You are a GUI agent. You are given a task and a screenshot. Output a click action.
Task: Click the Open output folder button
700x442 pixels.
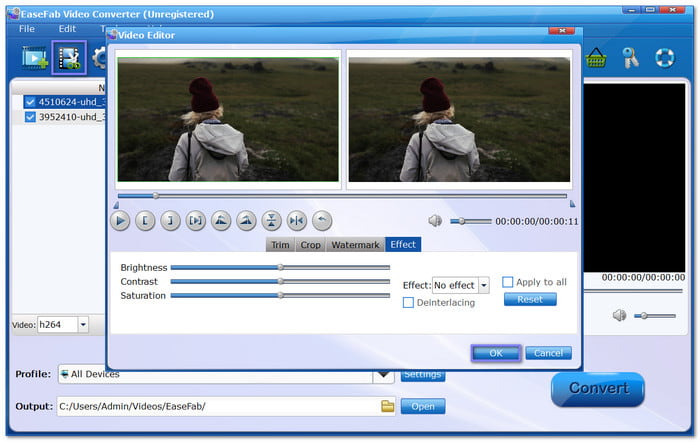pyautogui.click(x=423, y=406)
